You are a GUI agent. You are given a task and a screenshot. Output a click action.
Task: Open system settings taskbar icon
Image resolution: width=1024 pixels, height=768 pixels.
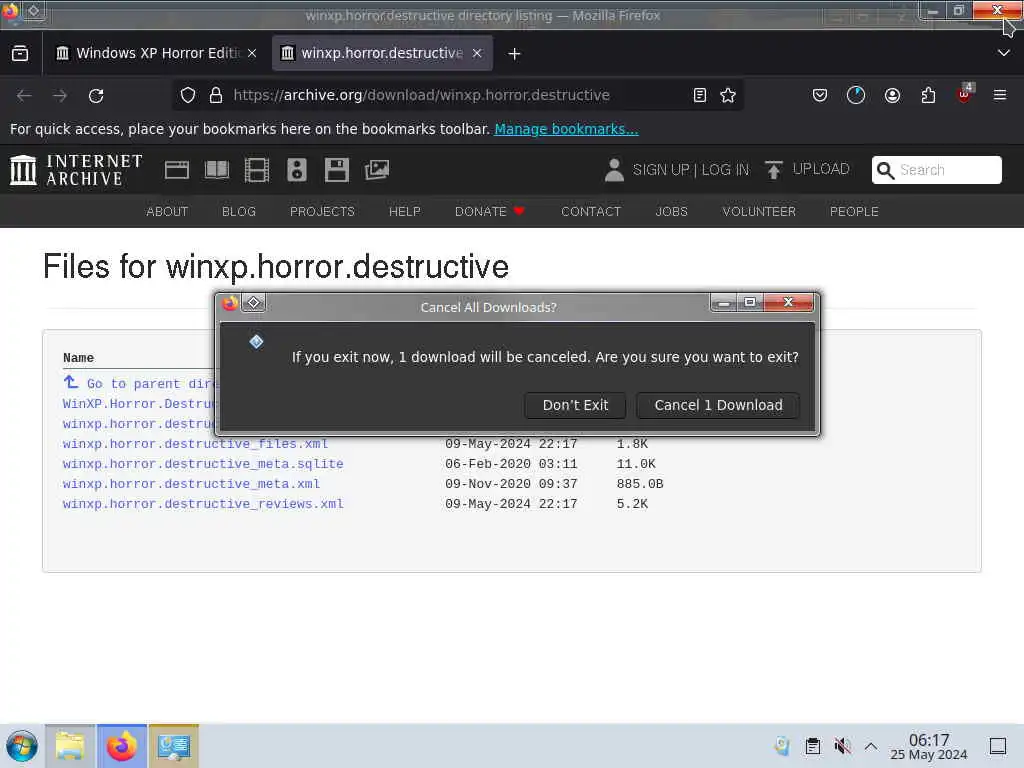click(174, 746)
